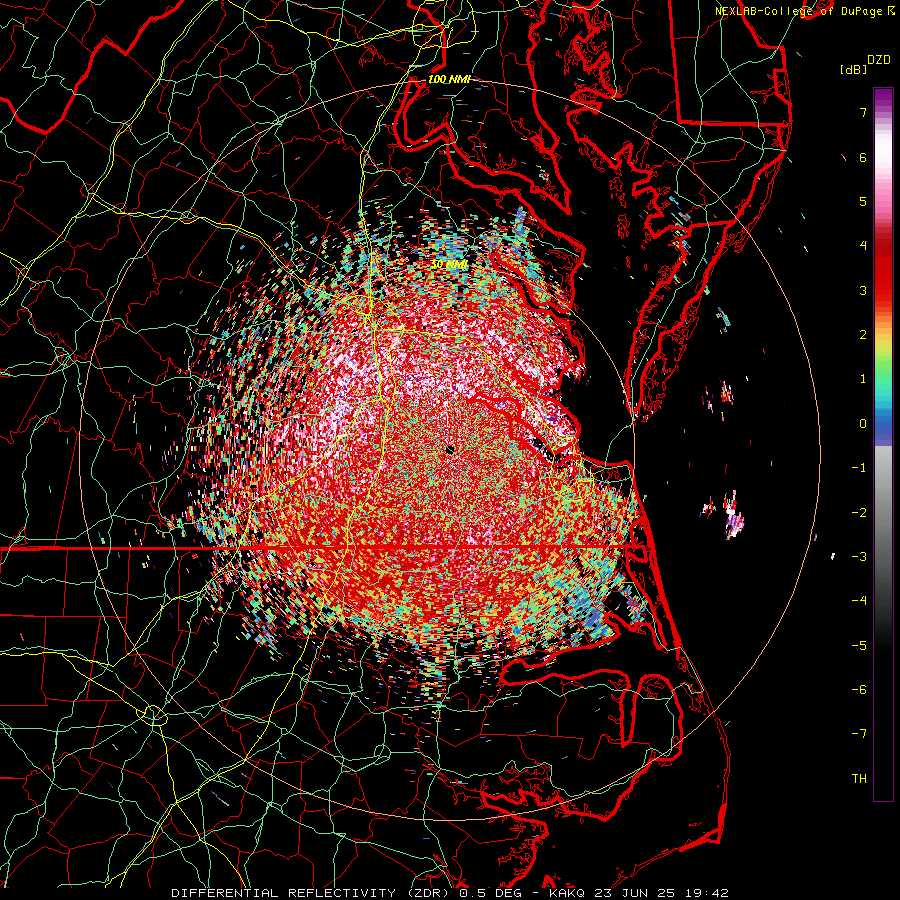The width and height of the screenshot is (900, 900).
Task: Select the -7 dB tick label
Action: pos(859,734)
